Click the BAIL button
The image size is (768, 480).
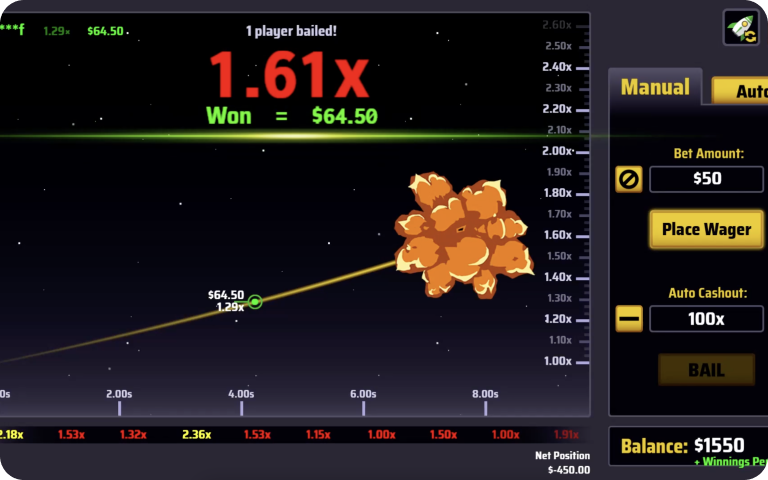(706, 370)
